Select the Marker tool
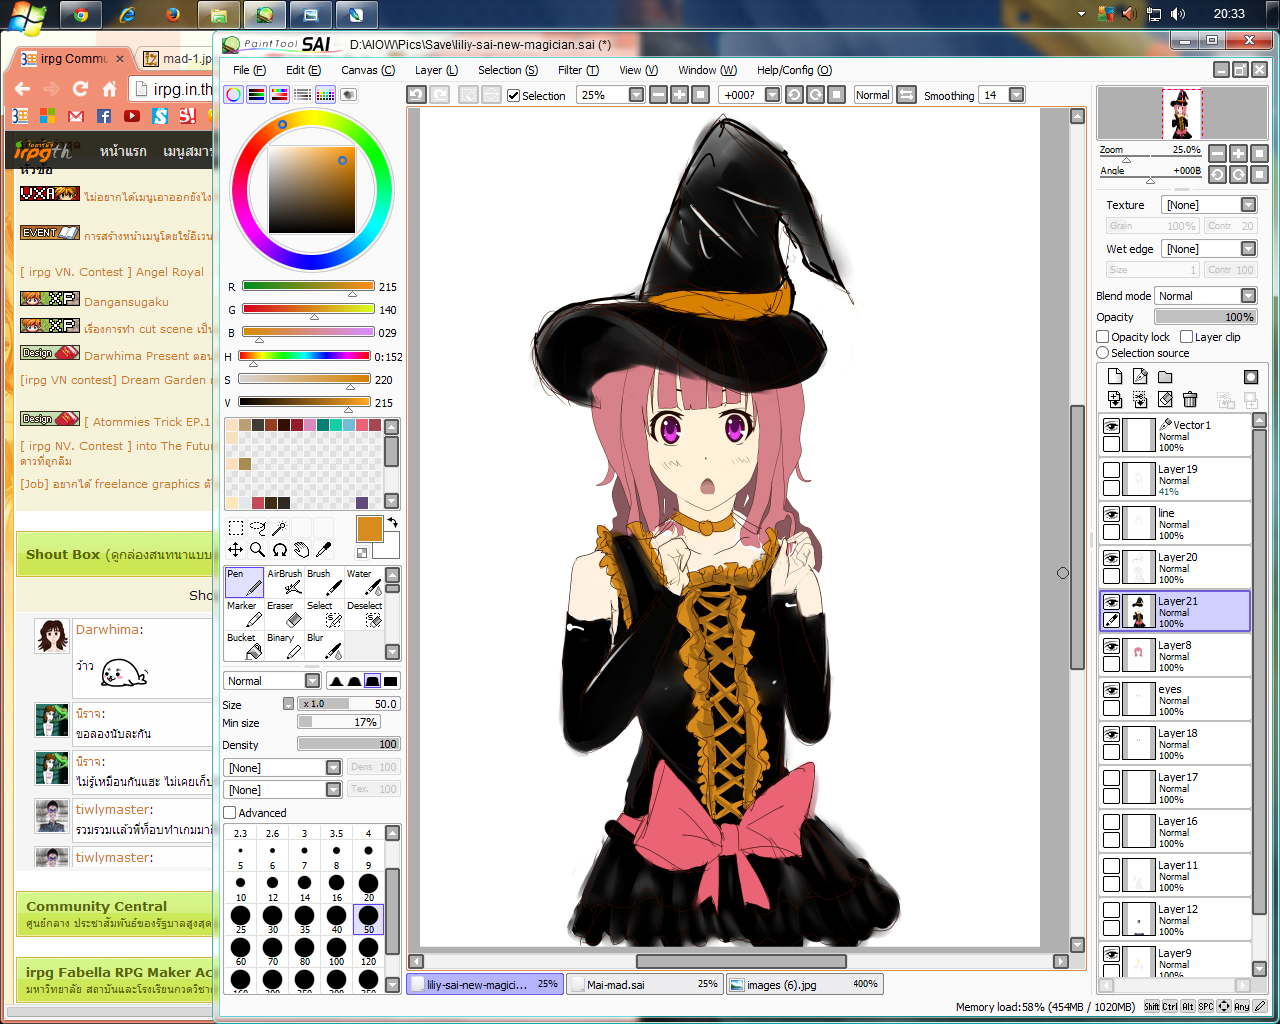1280x1024 pixels. (244, 614)
